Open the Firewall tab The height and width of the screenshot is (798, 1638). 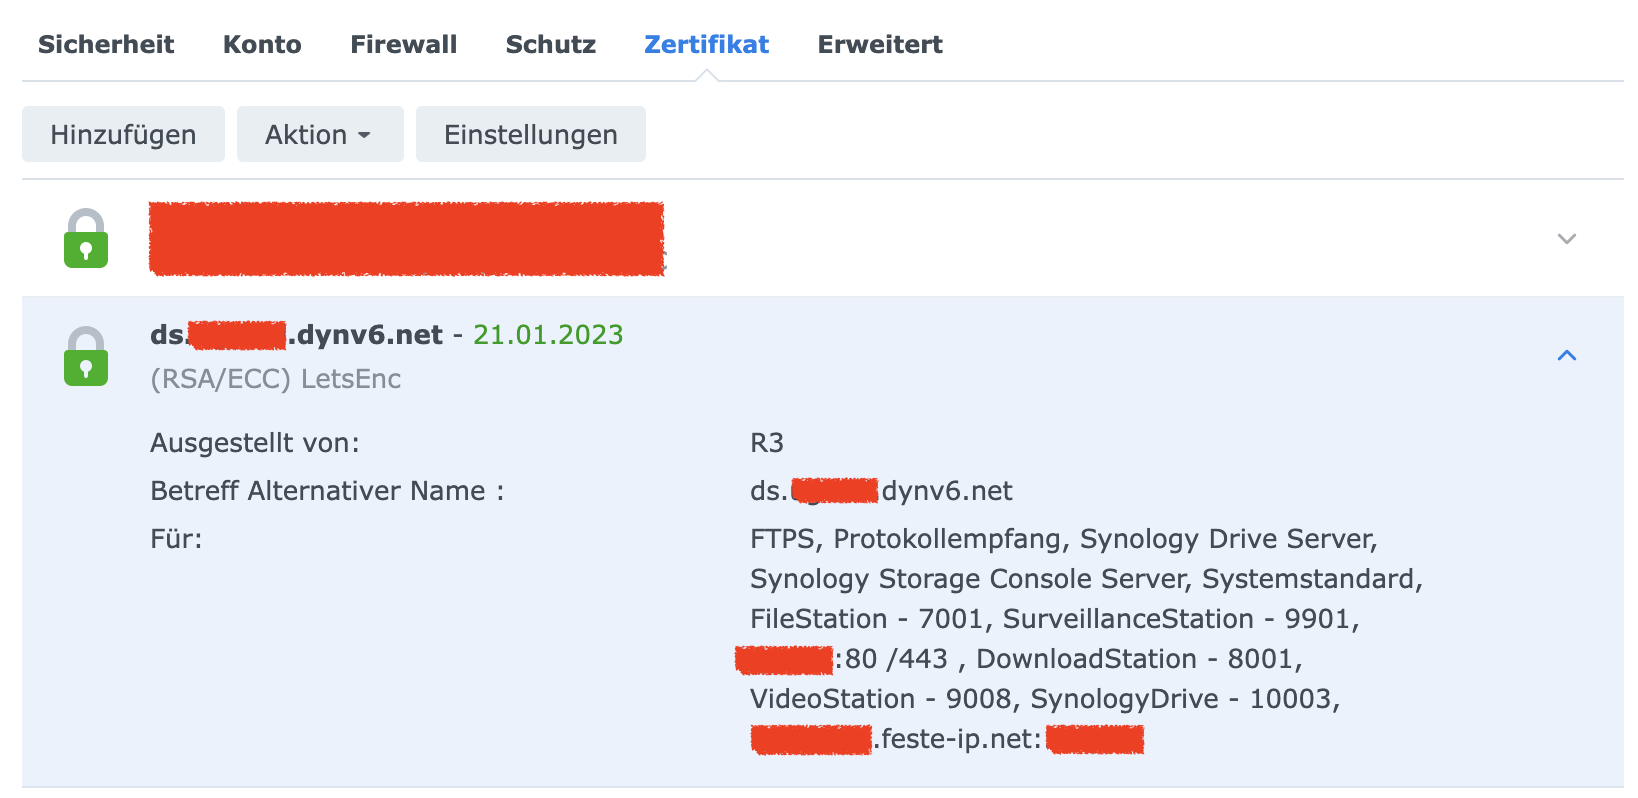click(403, 45)
